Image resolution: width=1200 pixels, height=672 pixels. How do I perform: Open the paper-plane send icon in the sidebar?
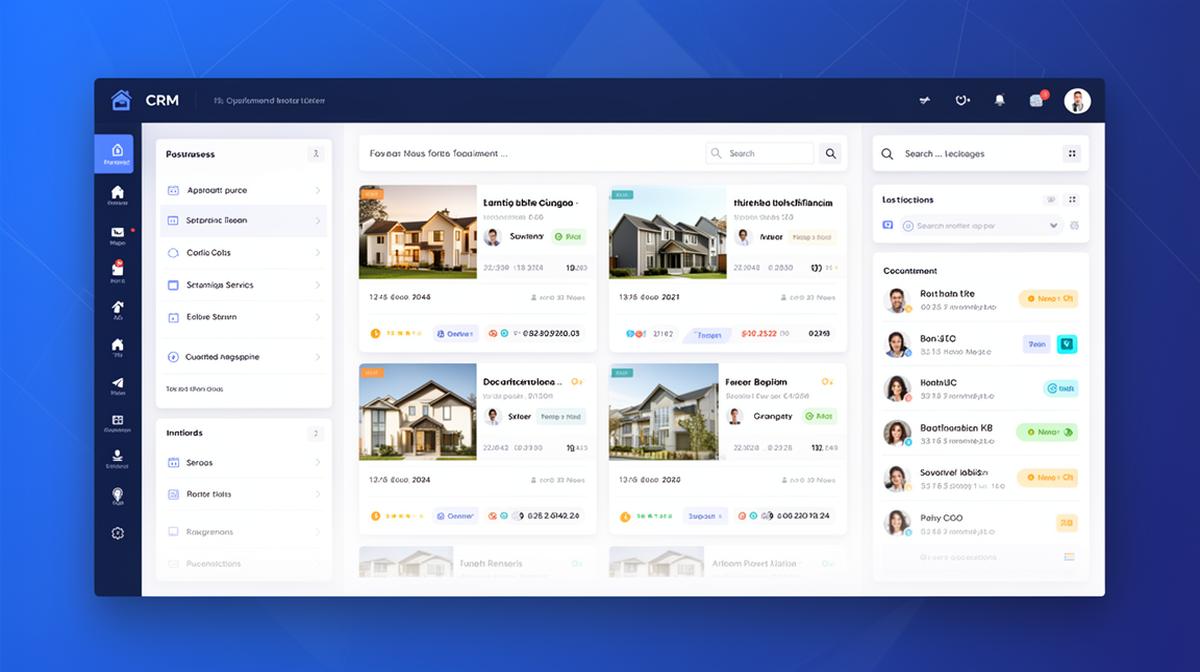point(117,385)
